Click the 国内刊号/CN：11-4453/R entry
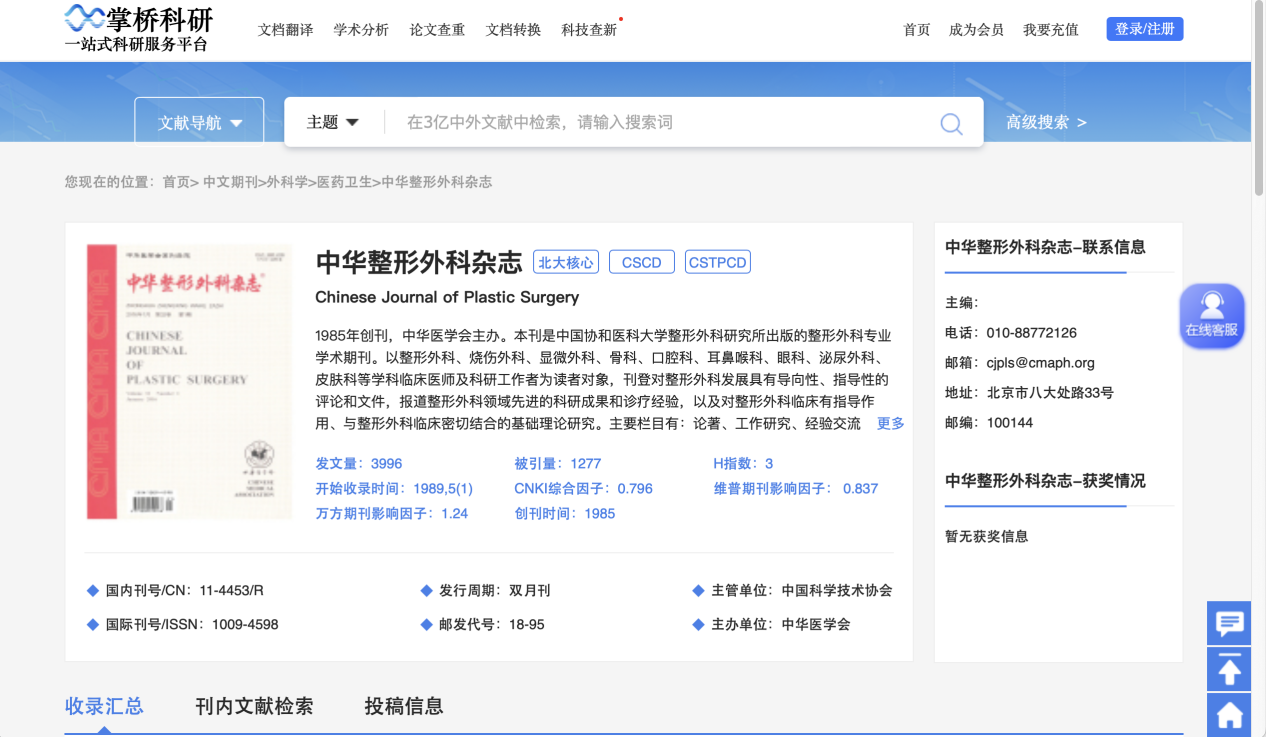 [176, 591]
